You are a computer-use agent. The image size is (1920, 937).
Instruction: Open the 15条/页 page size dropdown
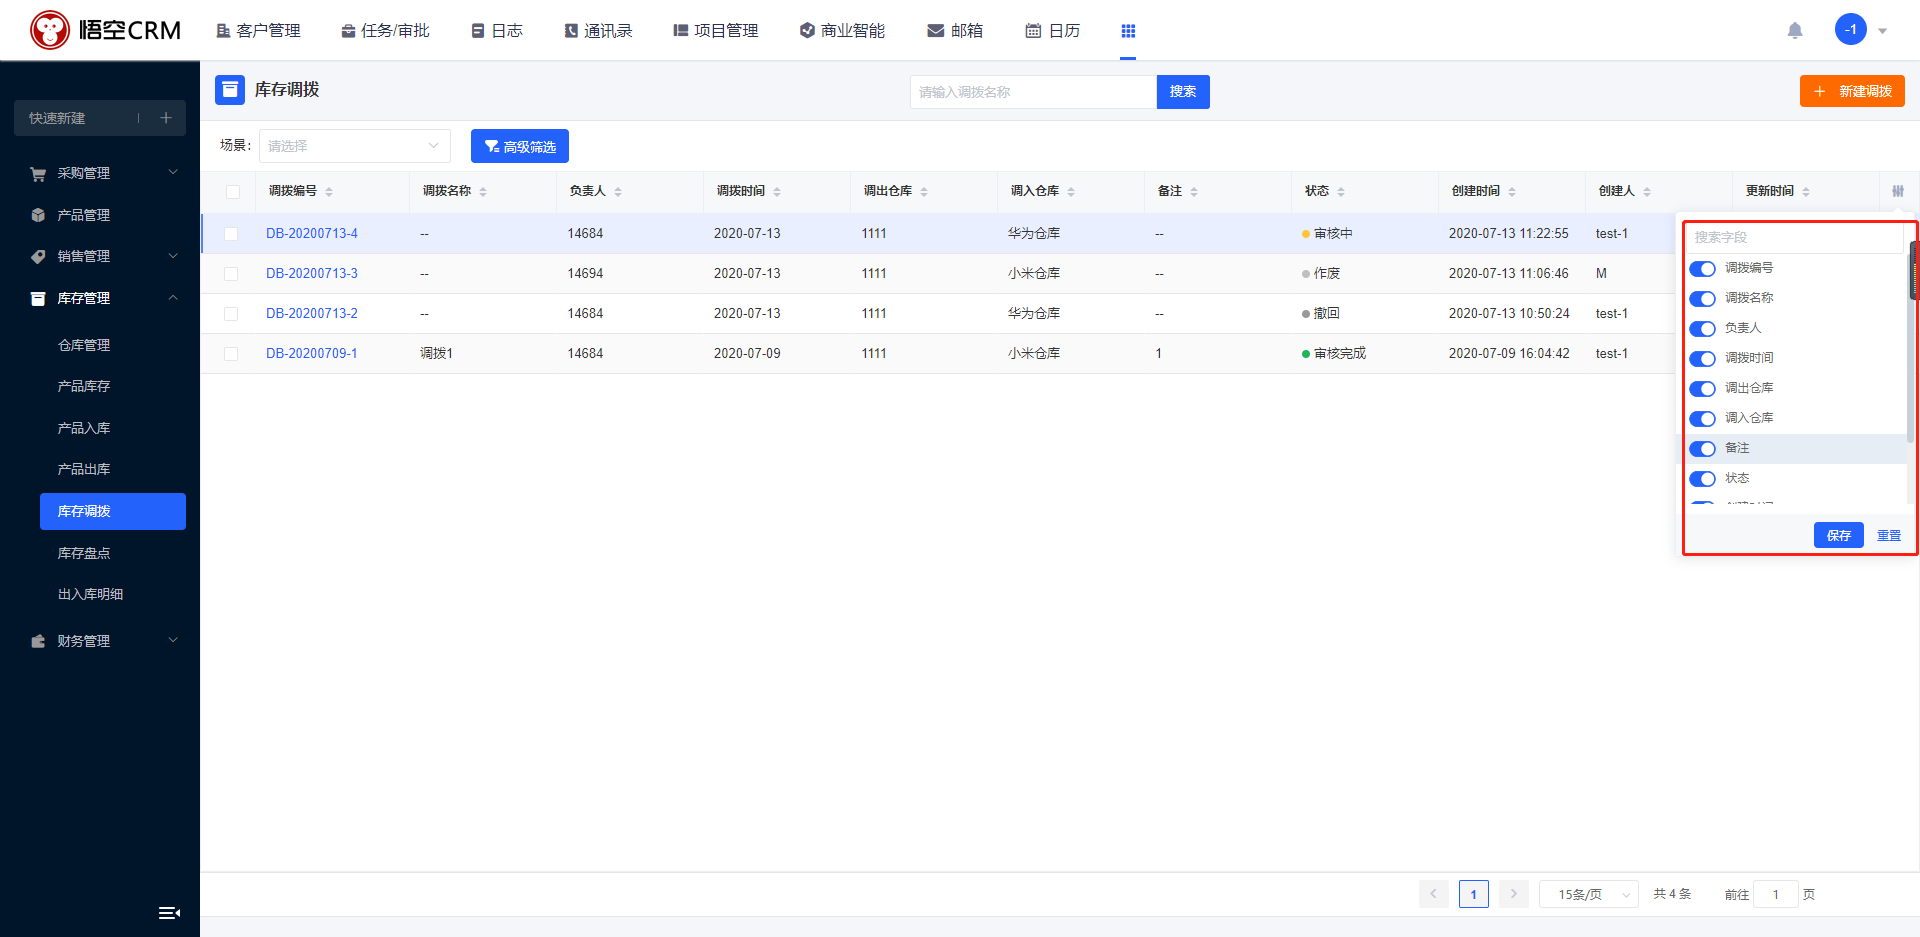pyautogui.click(x=1588, y=894)
